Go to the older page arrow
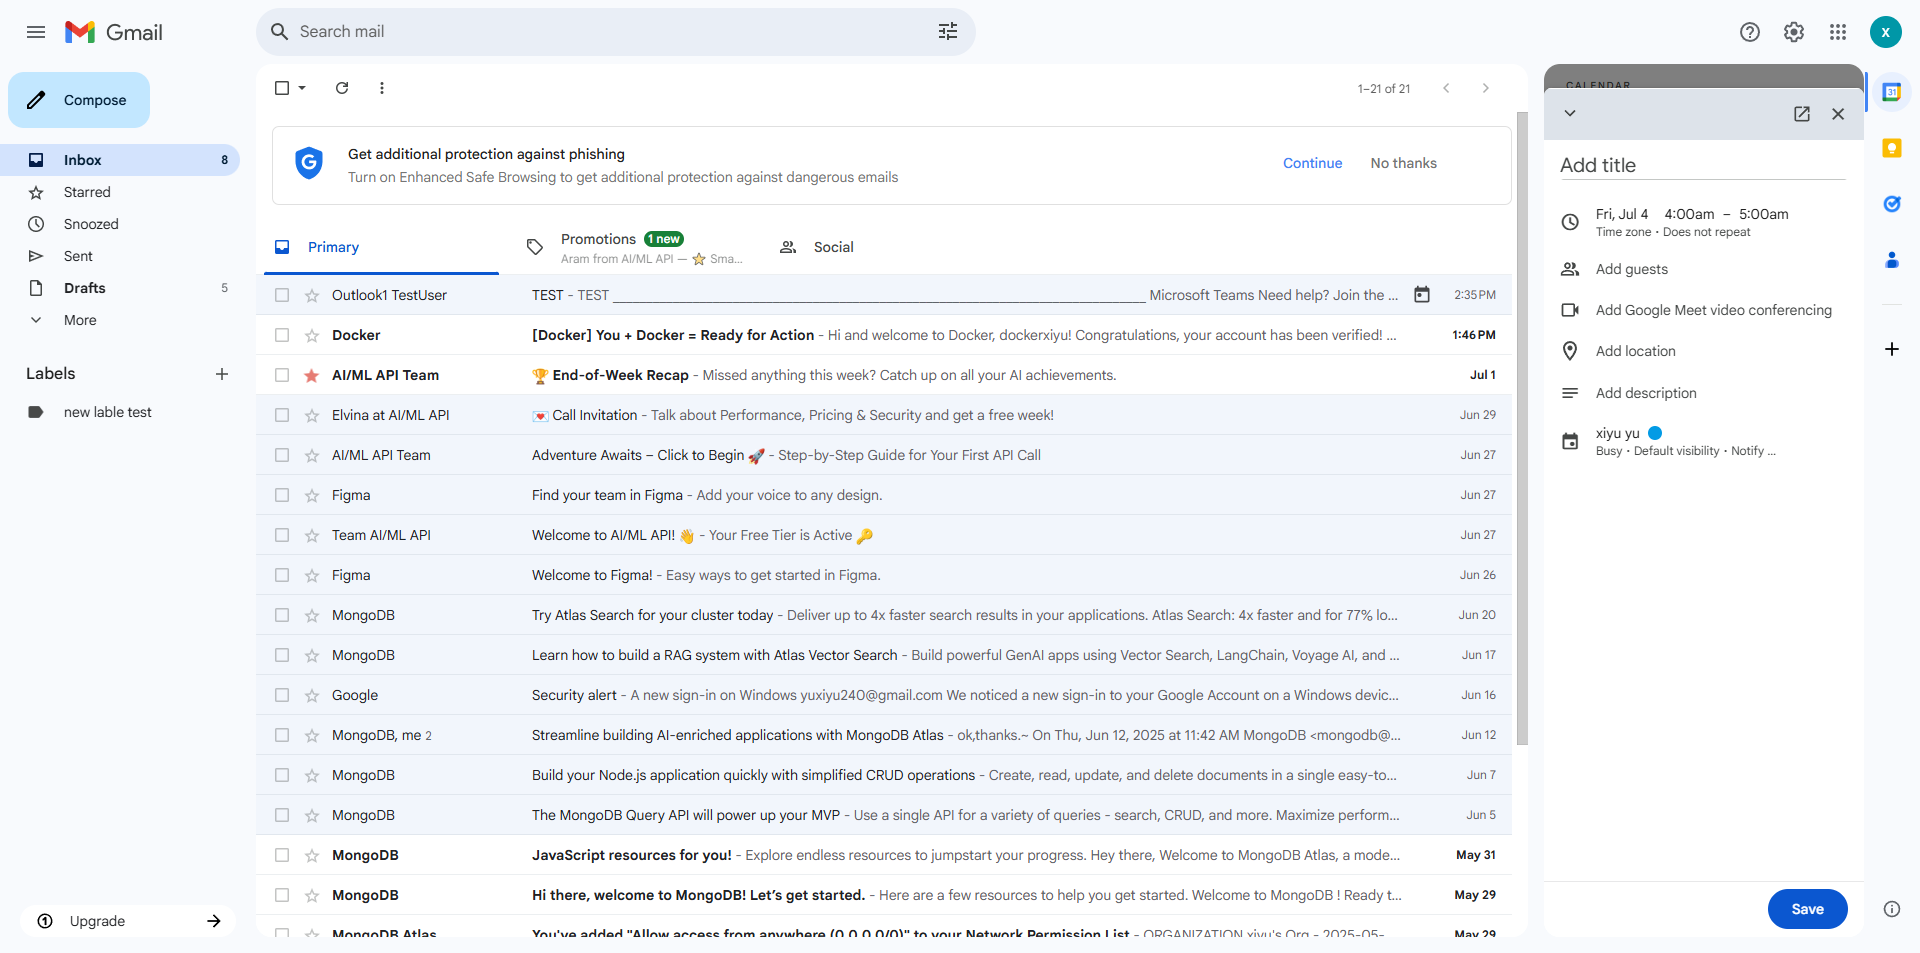The height and width of the screenshot is (953, 1920). click(1486, 88)
